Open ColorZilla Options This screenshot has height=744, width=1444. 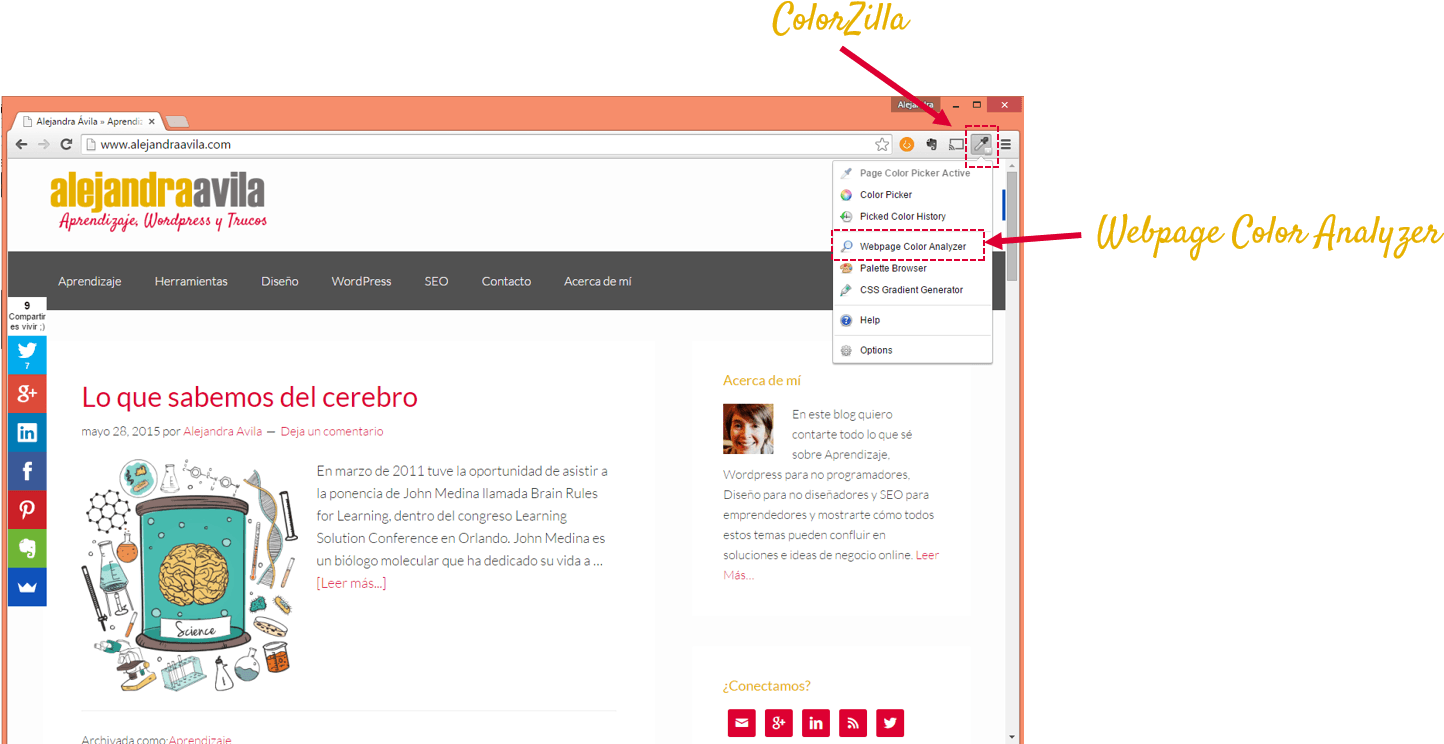[912, 350]
